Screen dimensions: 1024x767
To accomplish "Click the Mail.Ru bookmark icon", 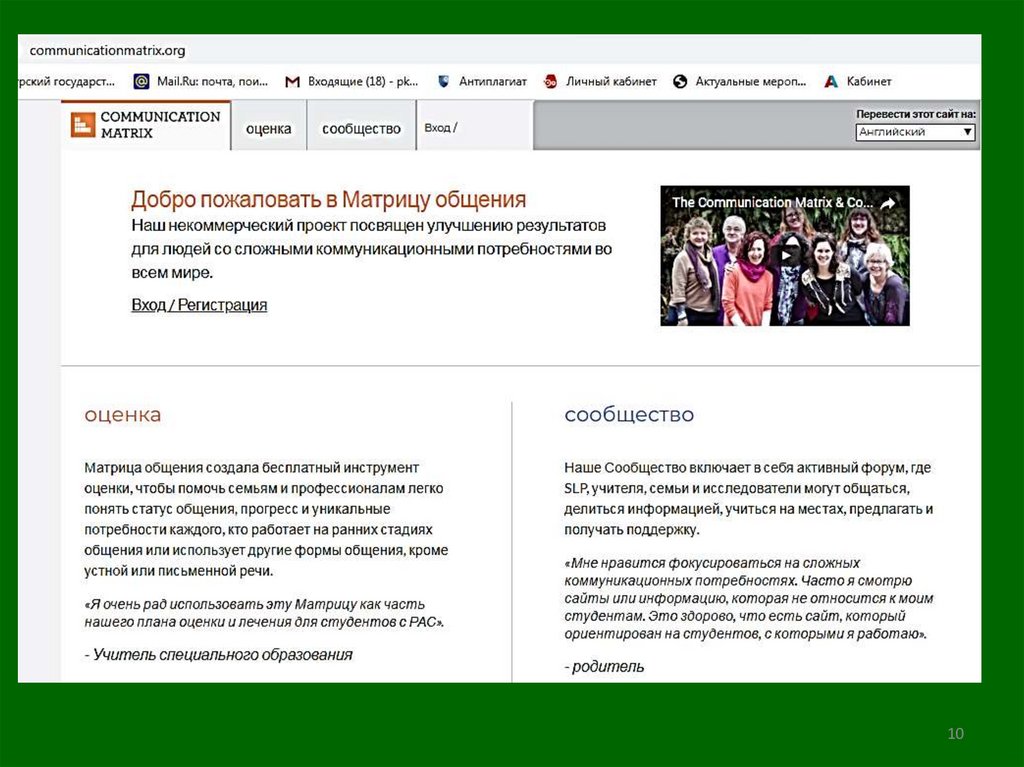I will [142, 82].
